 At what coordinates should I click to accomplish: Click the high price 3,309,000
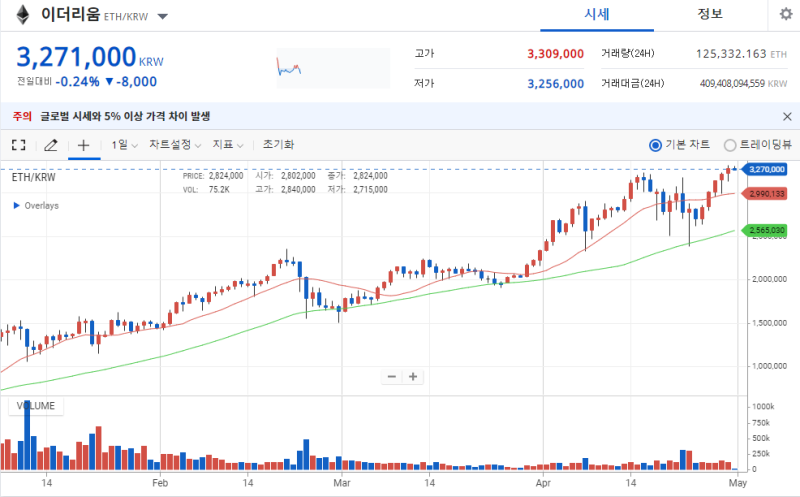point(555,54)
